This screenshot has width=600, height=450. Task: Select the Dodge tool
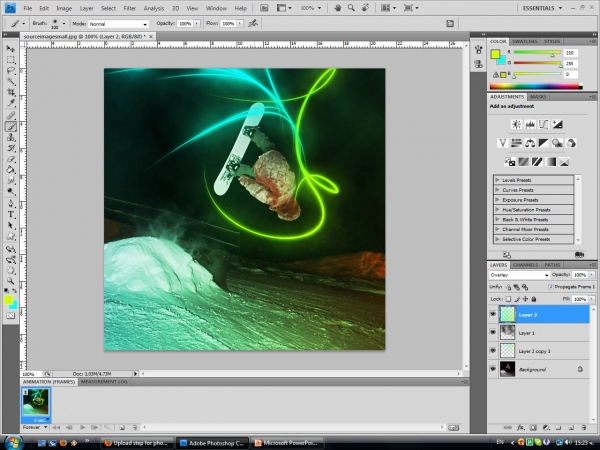coord(10,191)
